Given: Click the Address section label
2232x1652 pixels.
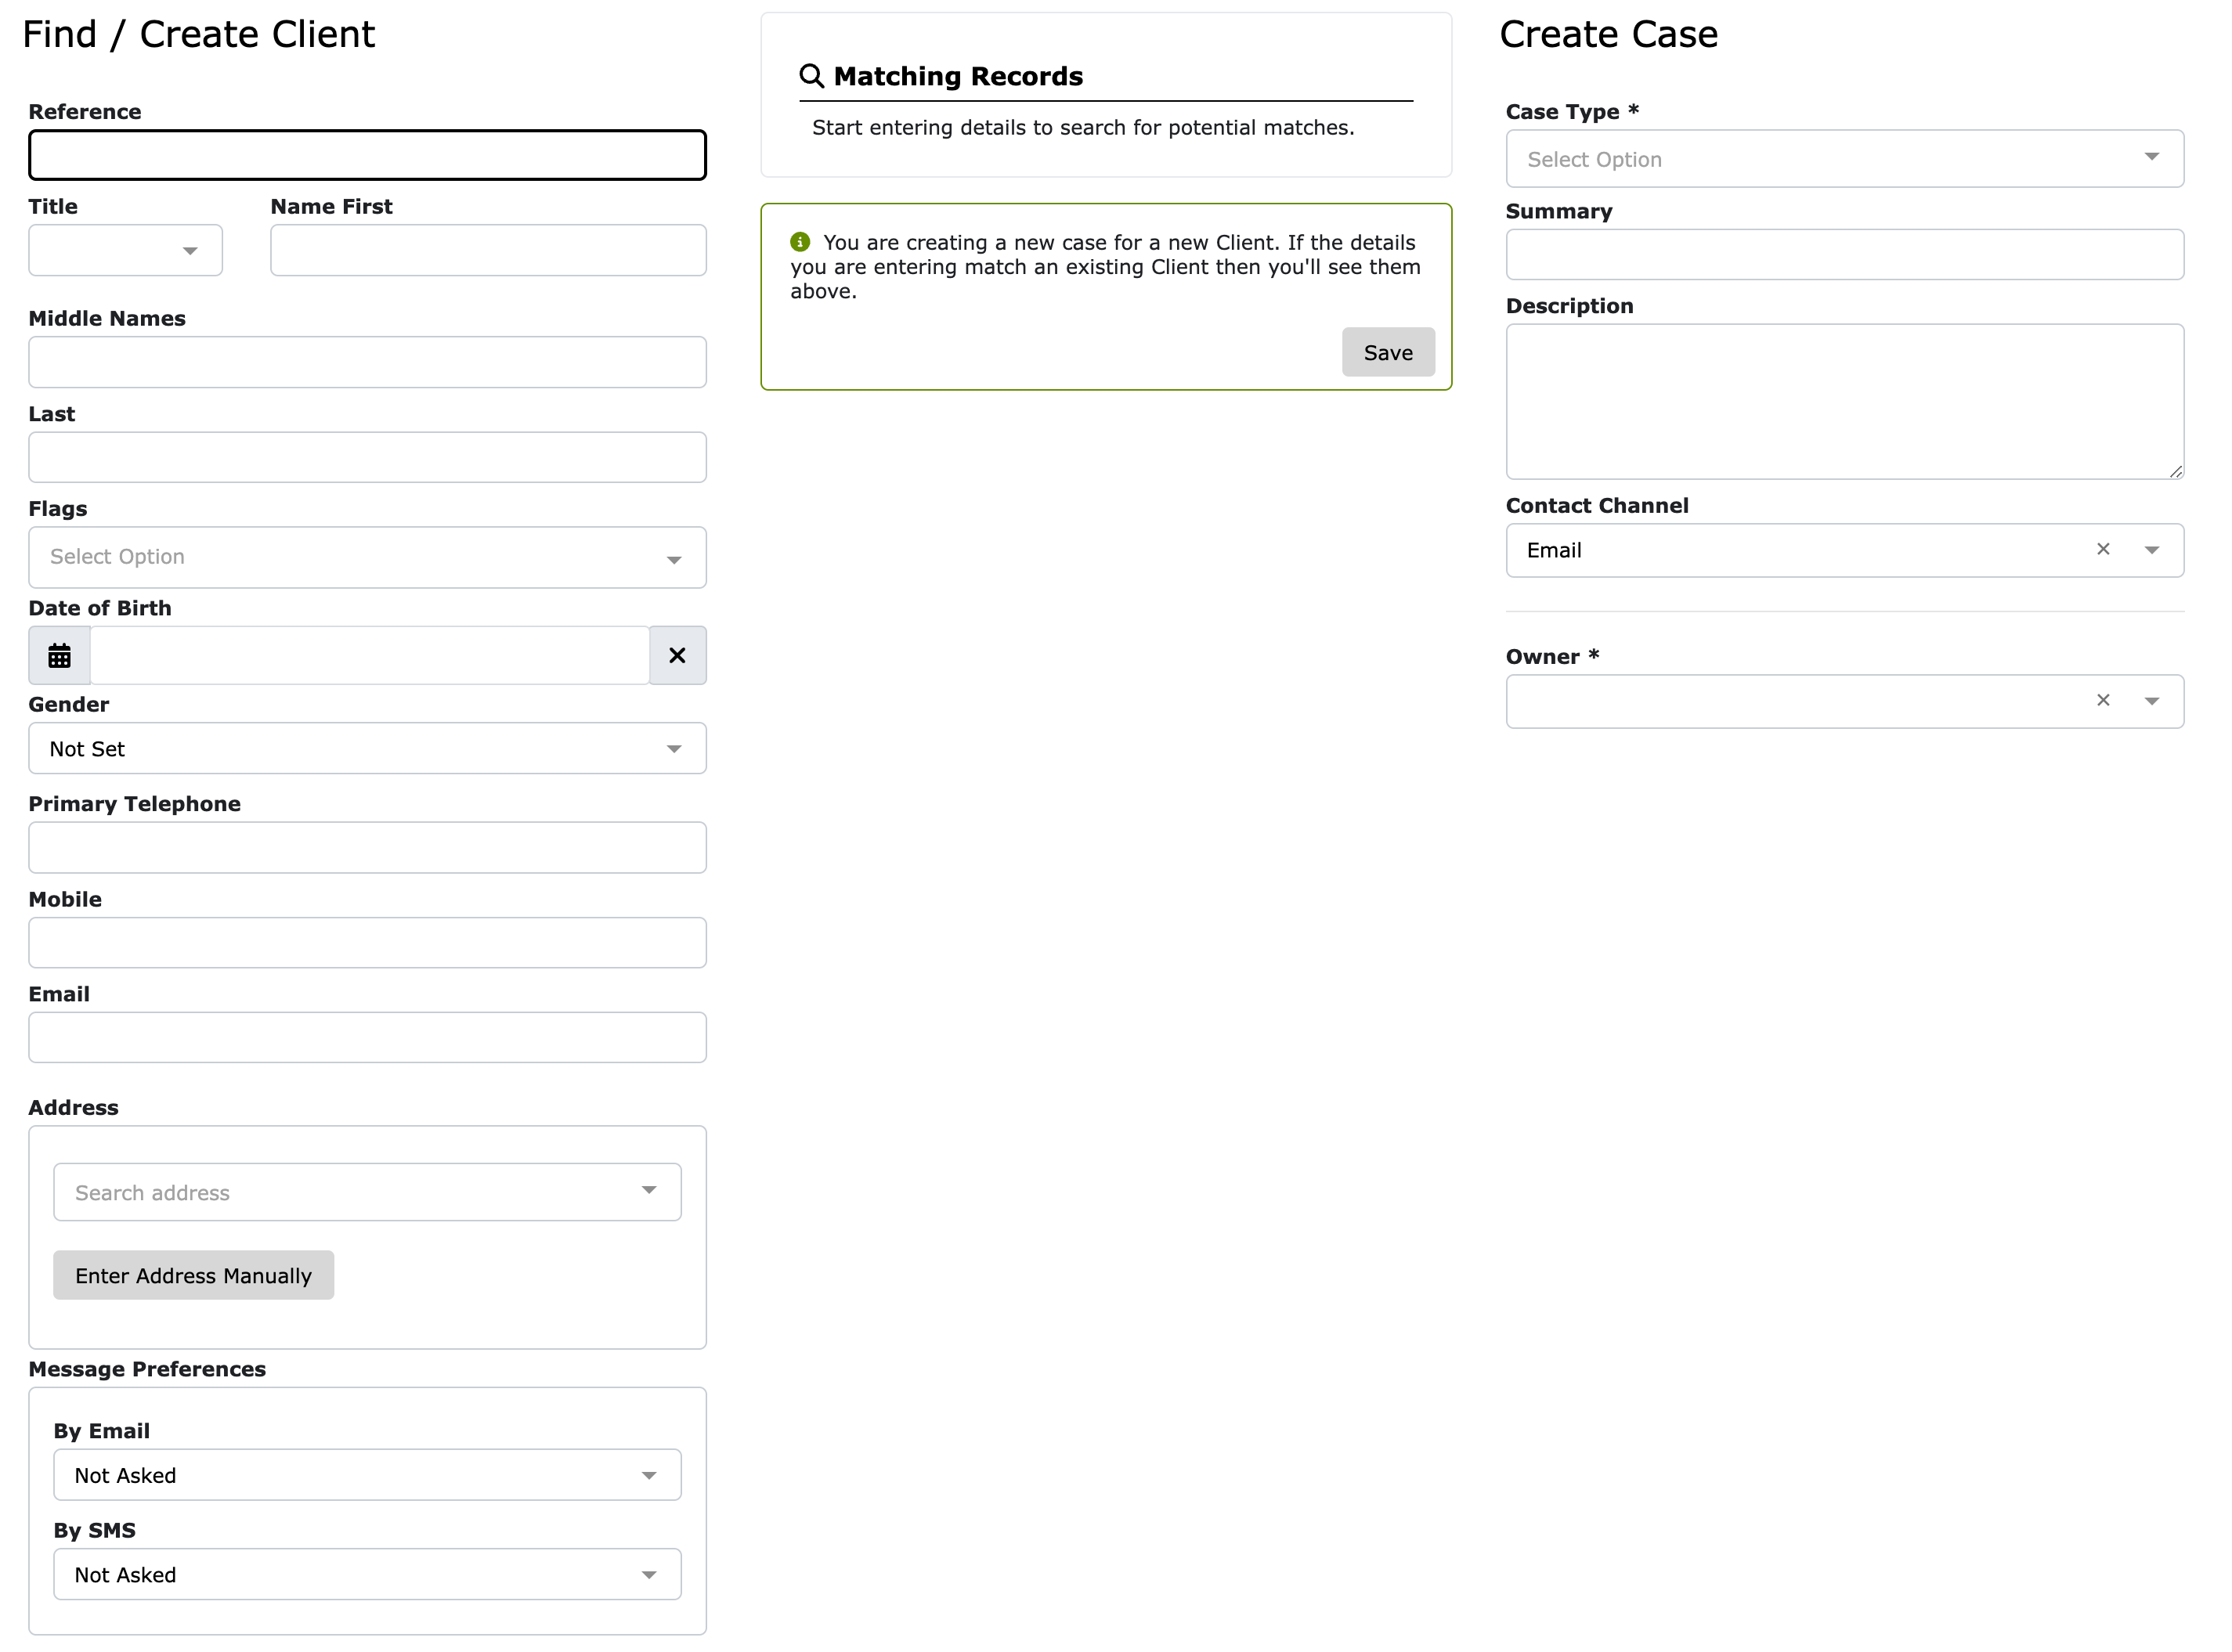Looking at the screenshot, I should pyautogui.click(x=74, y=1108).
